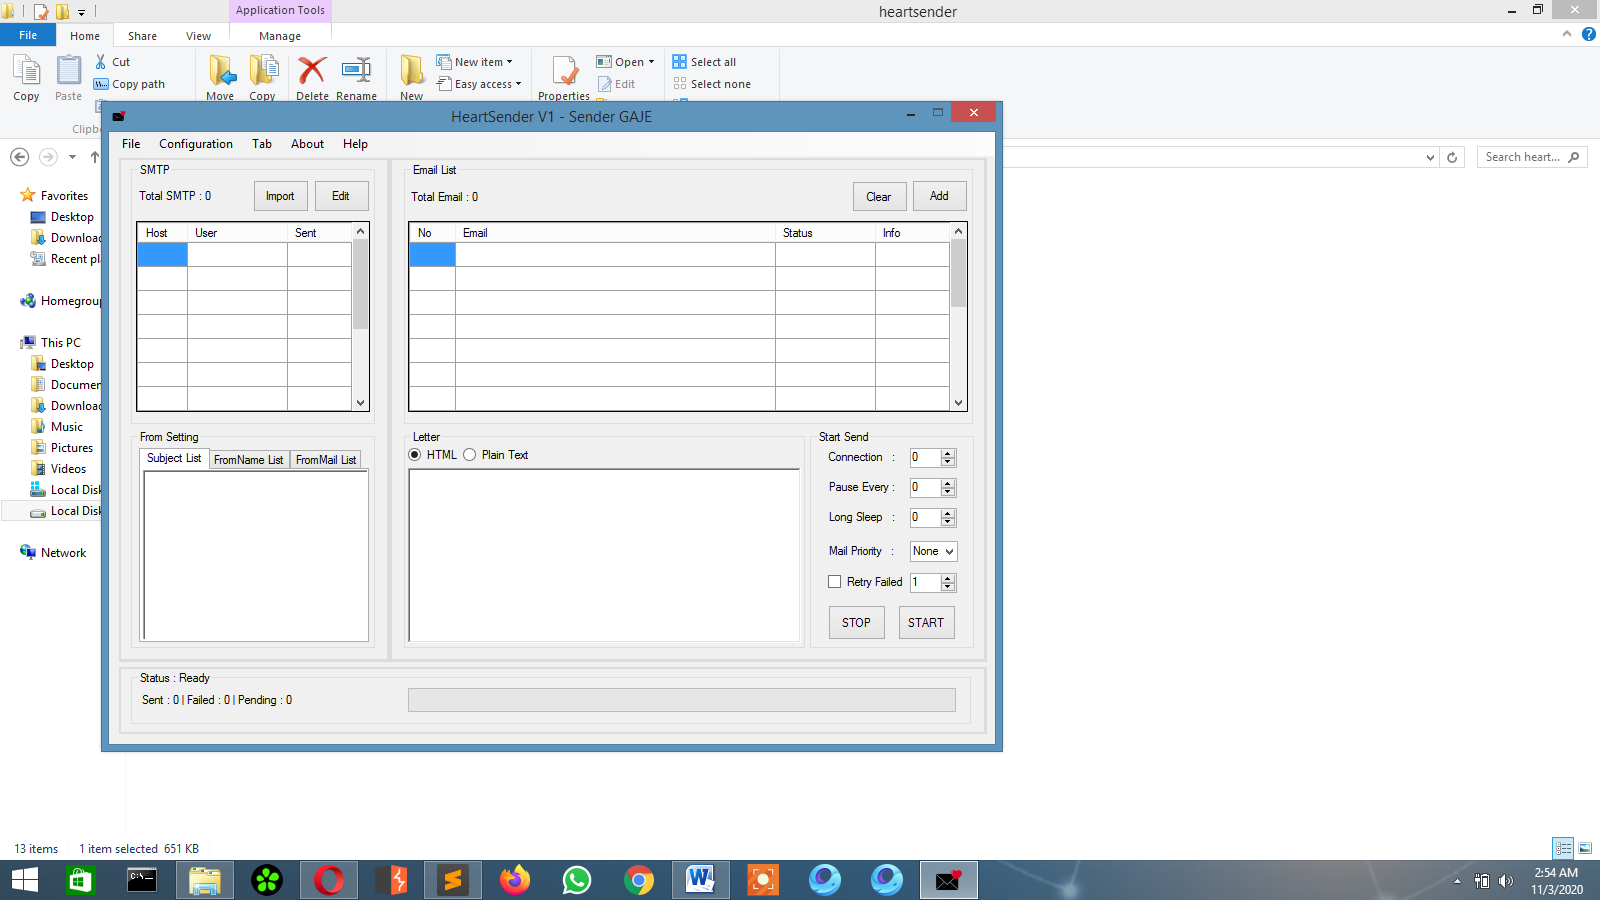Select the Move to icon in the ribbon
Image resolution: width=1600 pixels, height=900 pixels.
coord(220,75)
